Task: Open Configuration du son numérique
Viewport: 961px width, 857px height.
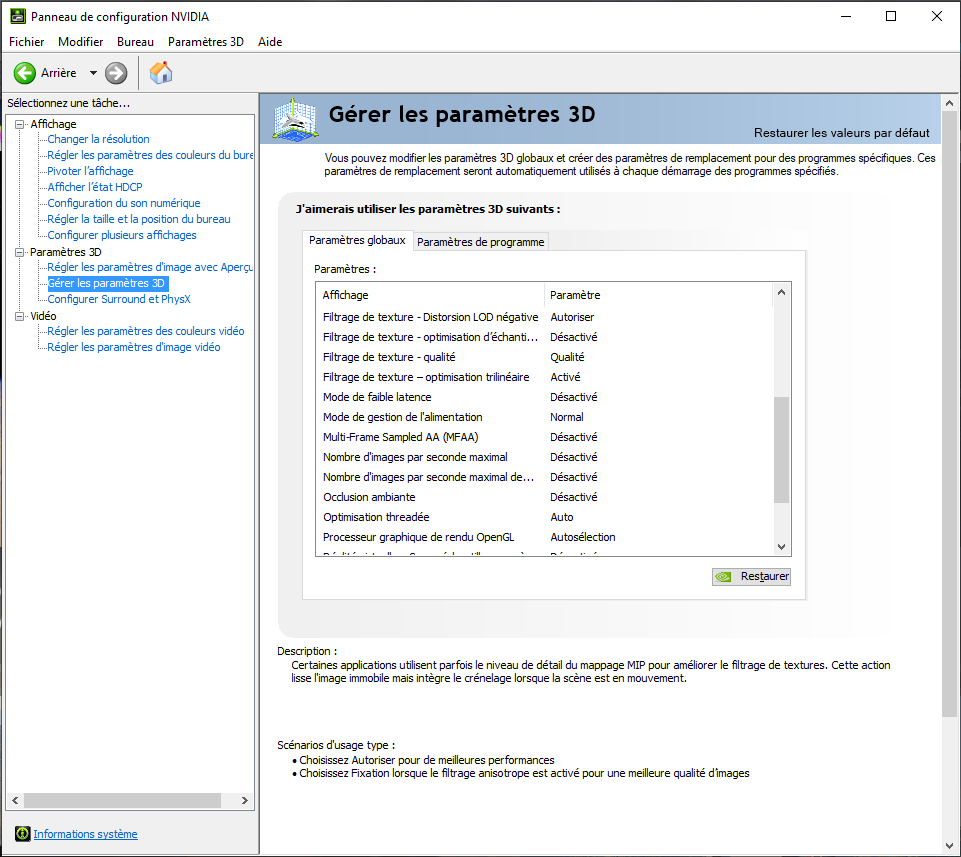Action: (124, 203)
